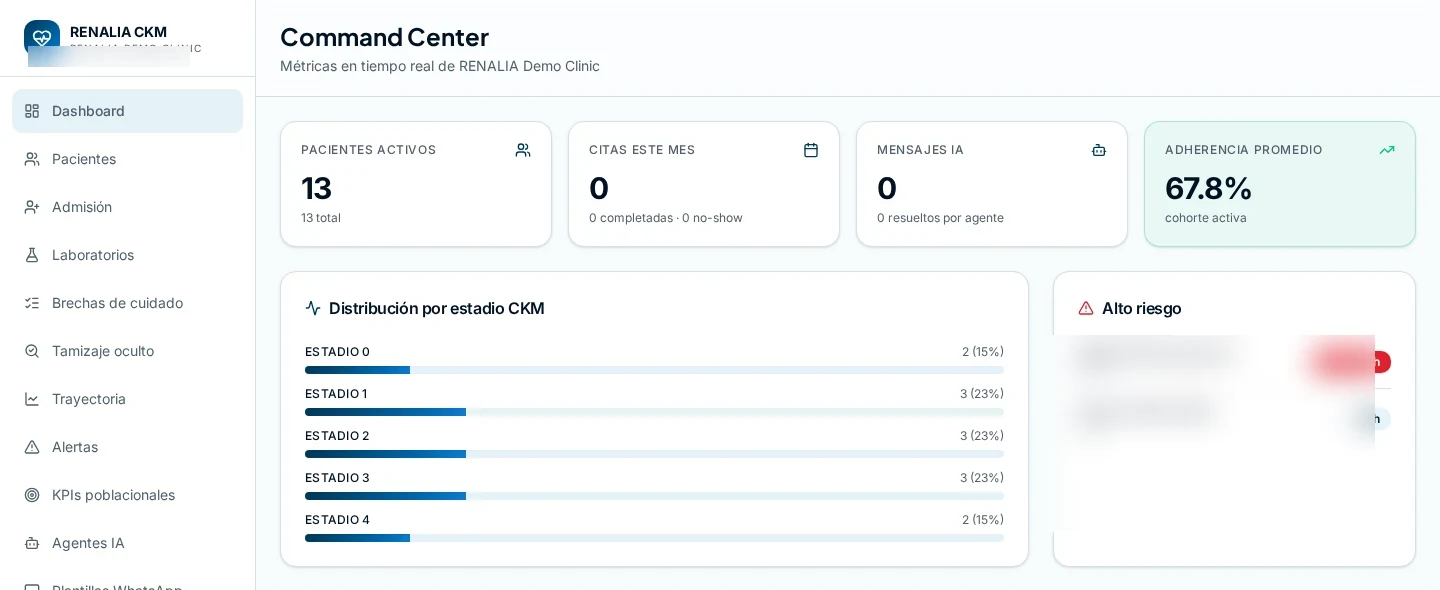The height and width of the screenshot is (590, 1440).
Task: Open the Alertas page
Action: tap(127, 447)
